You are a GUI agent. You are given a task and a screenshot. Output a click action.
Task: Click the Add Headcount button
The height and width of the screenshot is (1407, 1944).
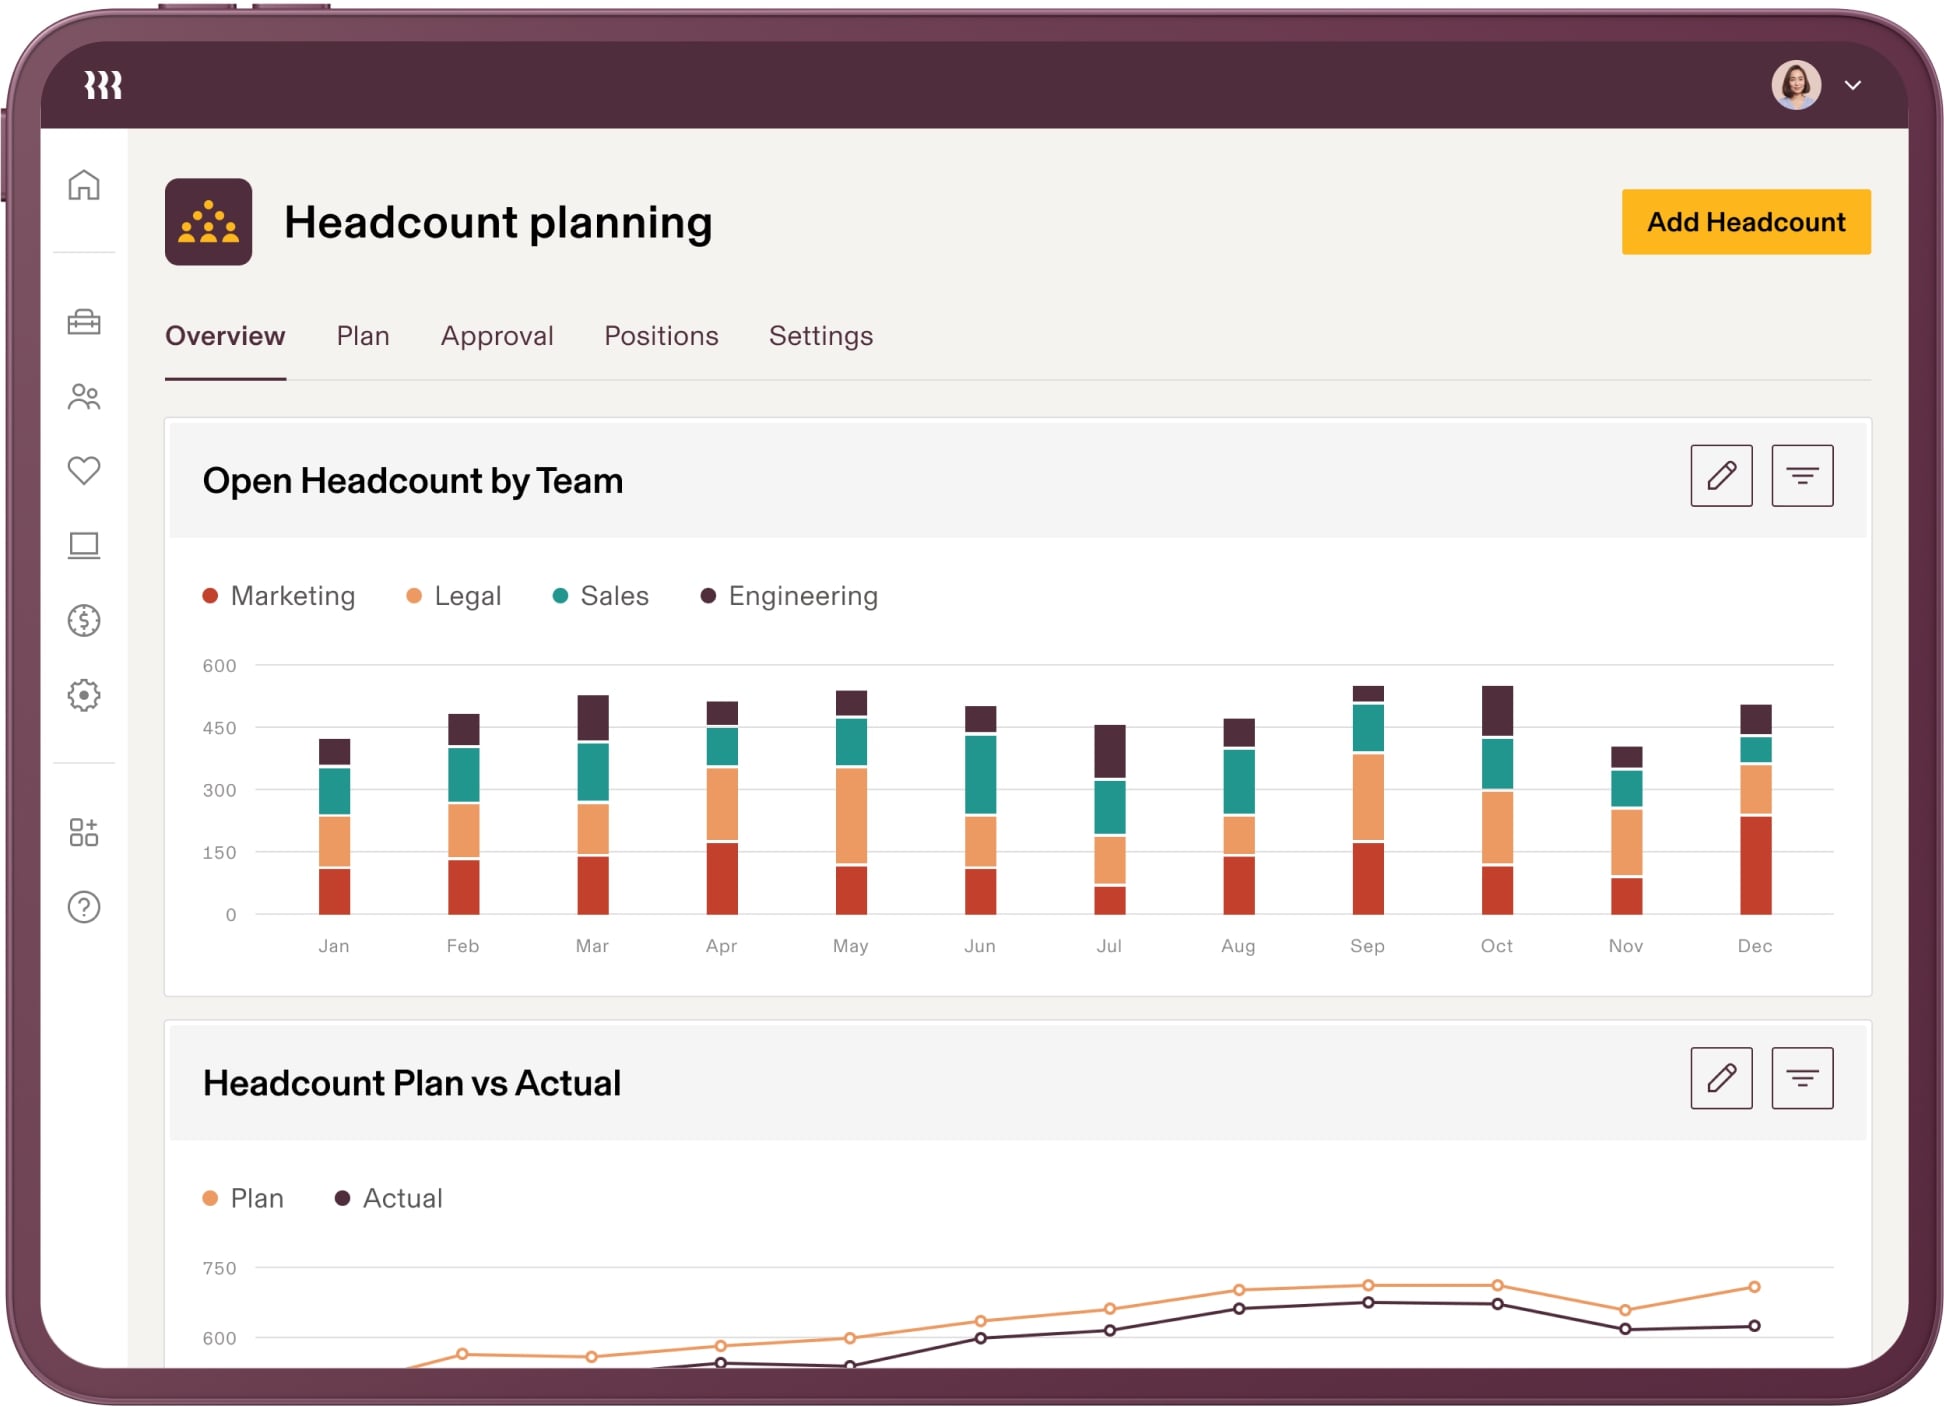coord(1746,222)
